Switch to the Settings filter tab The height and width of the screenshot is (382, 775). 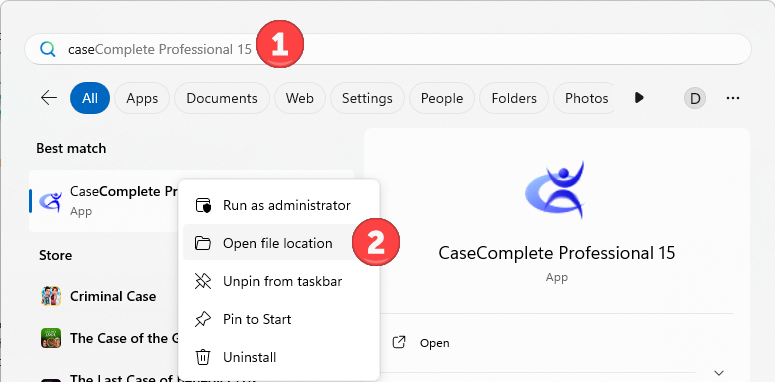[x=367, y=98]
